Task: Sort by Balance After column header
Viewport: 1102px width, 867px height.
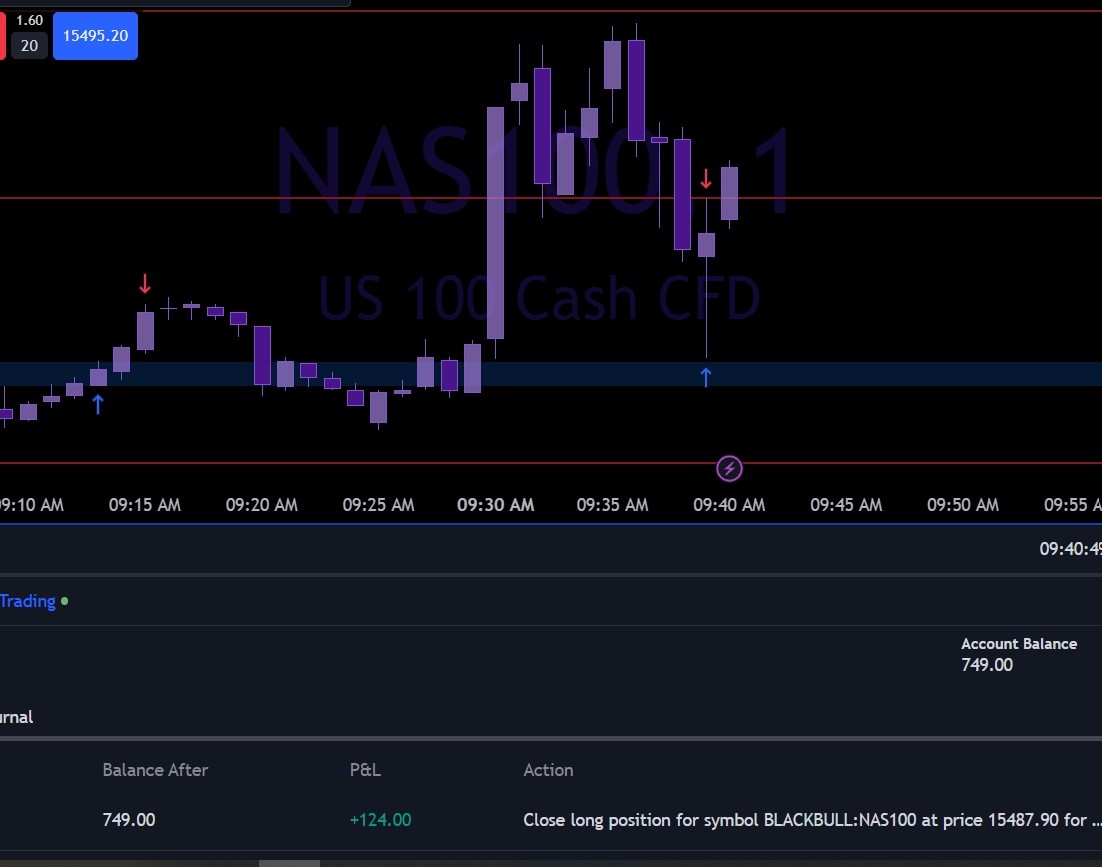Action: pyautogui.click(x=155, y=770)
